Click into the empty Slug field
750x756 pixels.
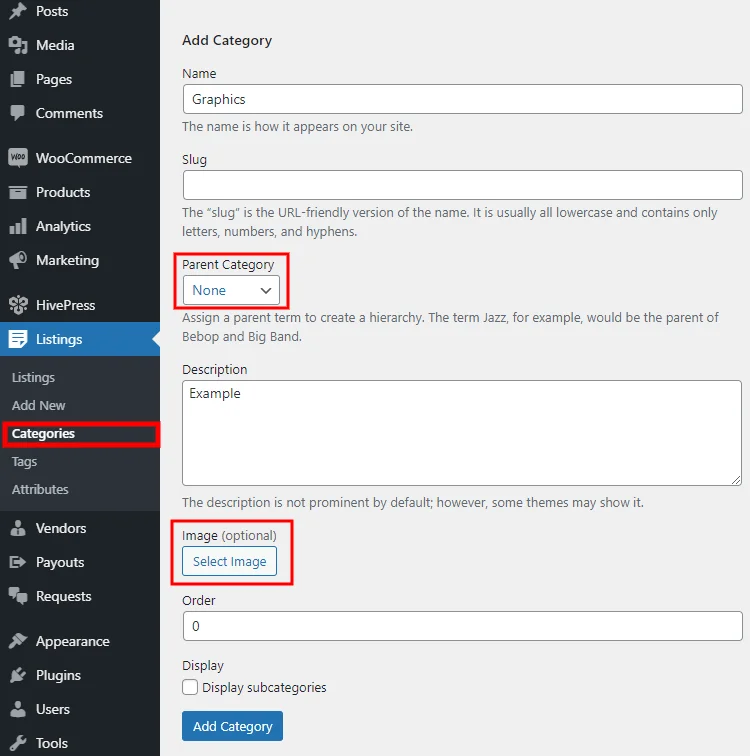462,185
